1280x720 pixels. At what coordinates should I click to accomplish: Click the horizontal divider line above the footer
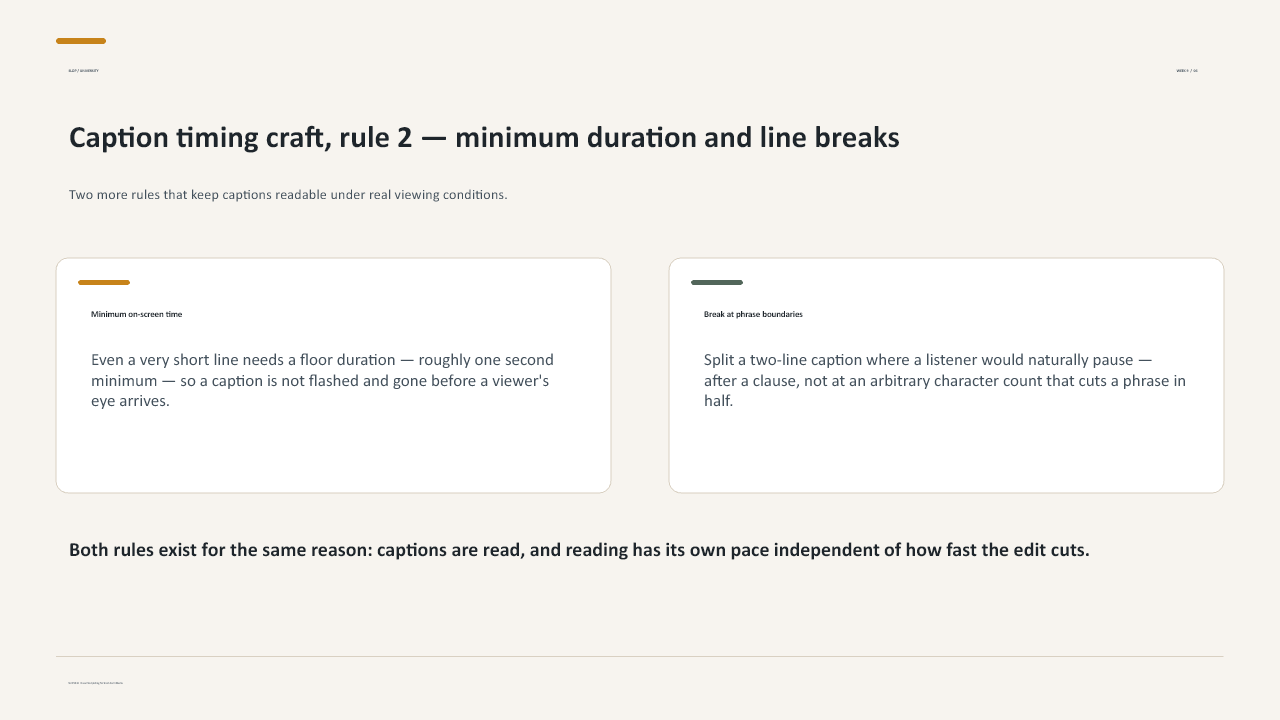(640, 657)
